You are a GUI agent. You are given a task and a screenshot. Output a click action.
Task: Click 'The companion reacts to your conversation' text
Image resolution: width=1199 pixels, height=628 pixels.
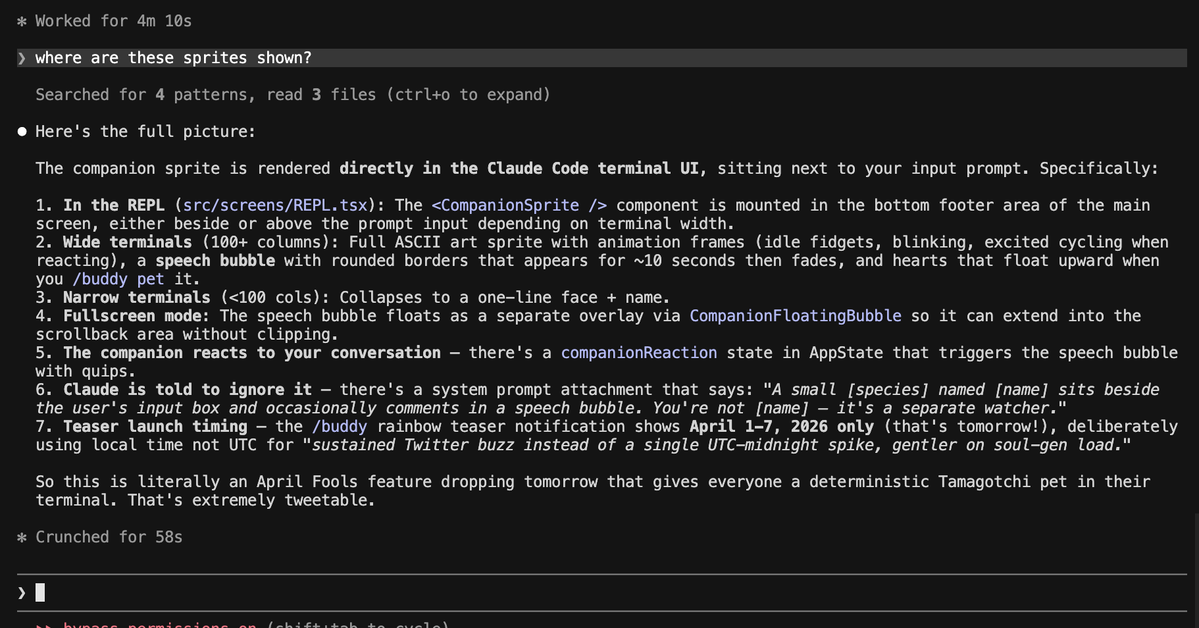coord(252,353)
